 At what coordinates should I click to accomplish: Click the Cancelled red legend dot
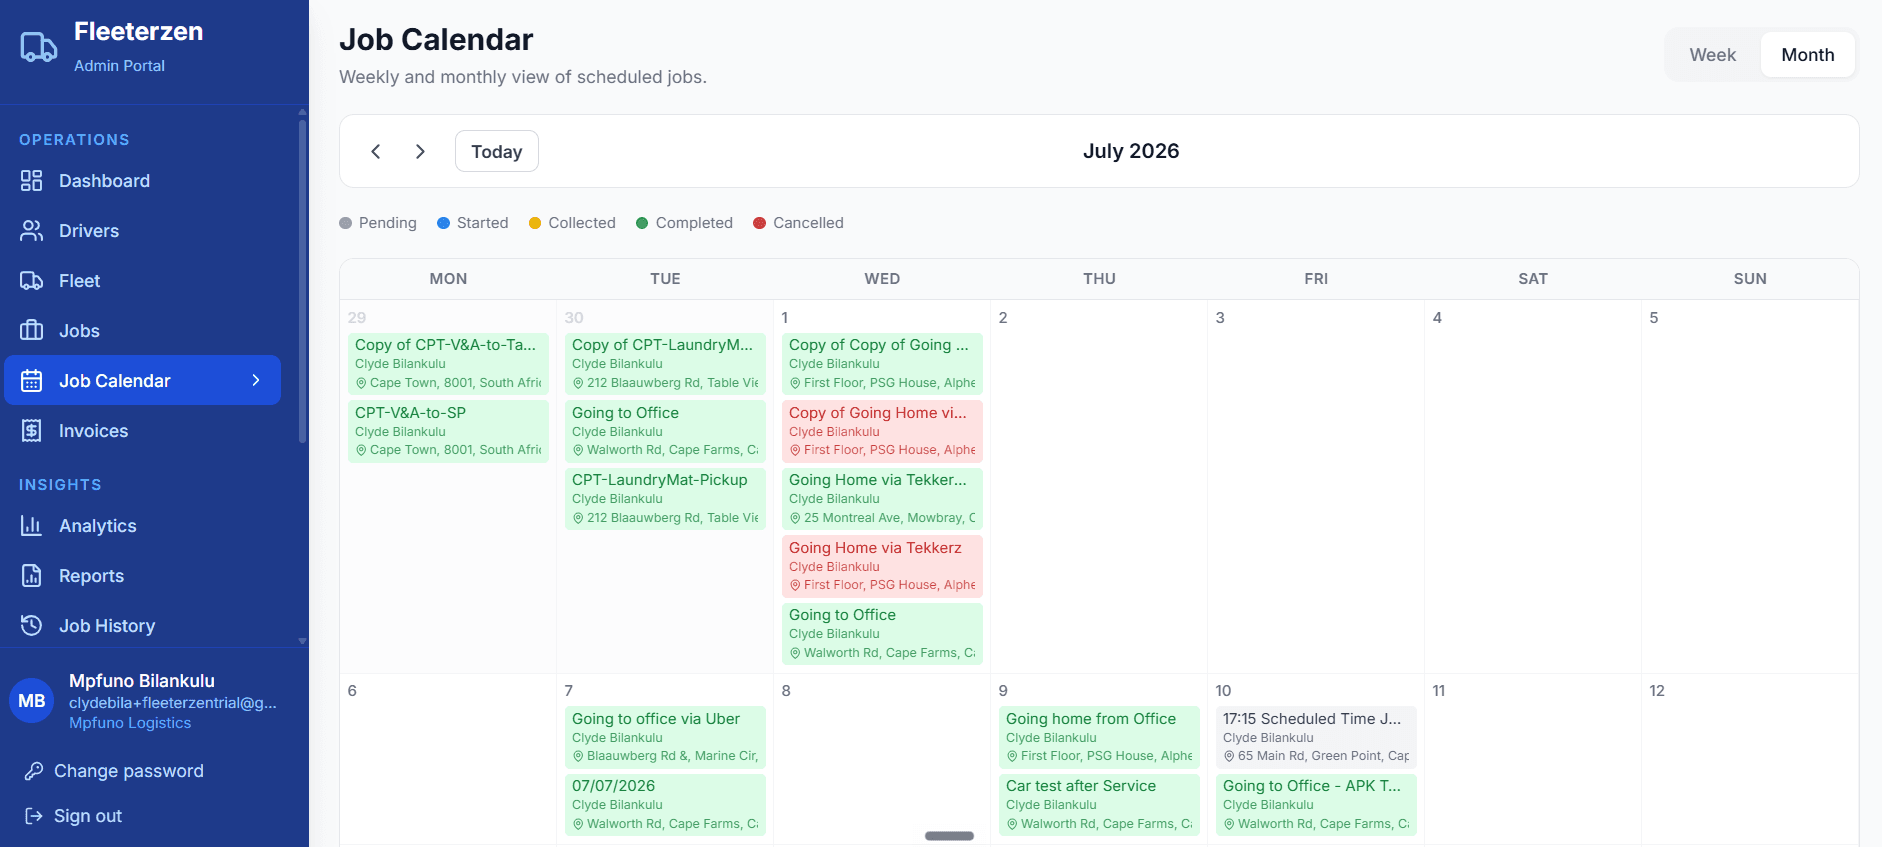click(x=760, y=223)
